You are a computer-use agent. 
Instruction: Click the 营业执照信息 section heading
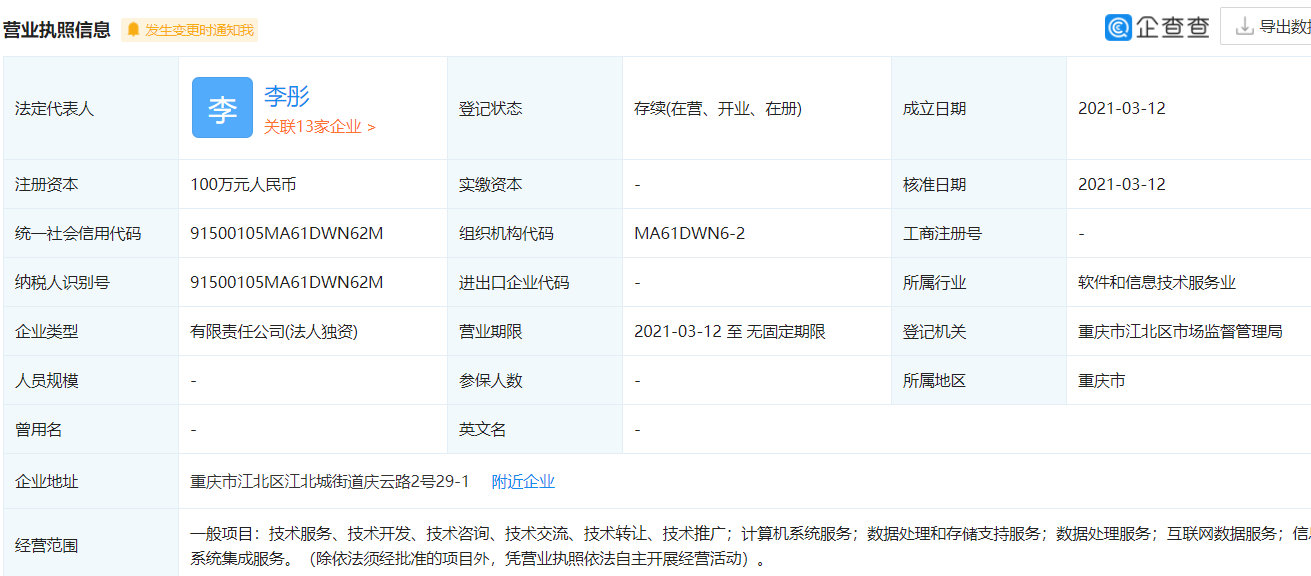click(56, 30)
